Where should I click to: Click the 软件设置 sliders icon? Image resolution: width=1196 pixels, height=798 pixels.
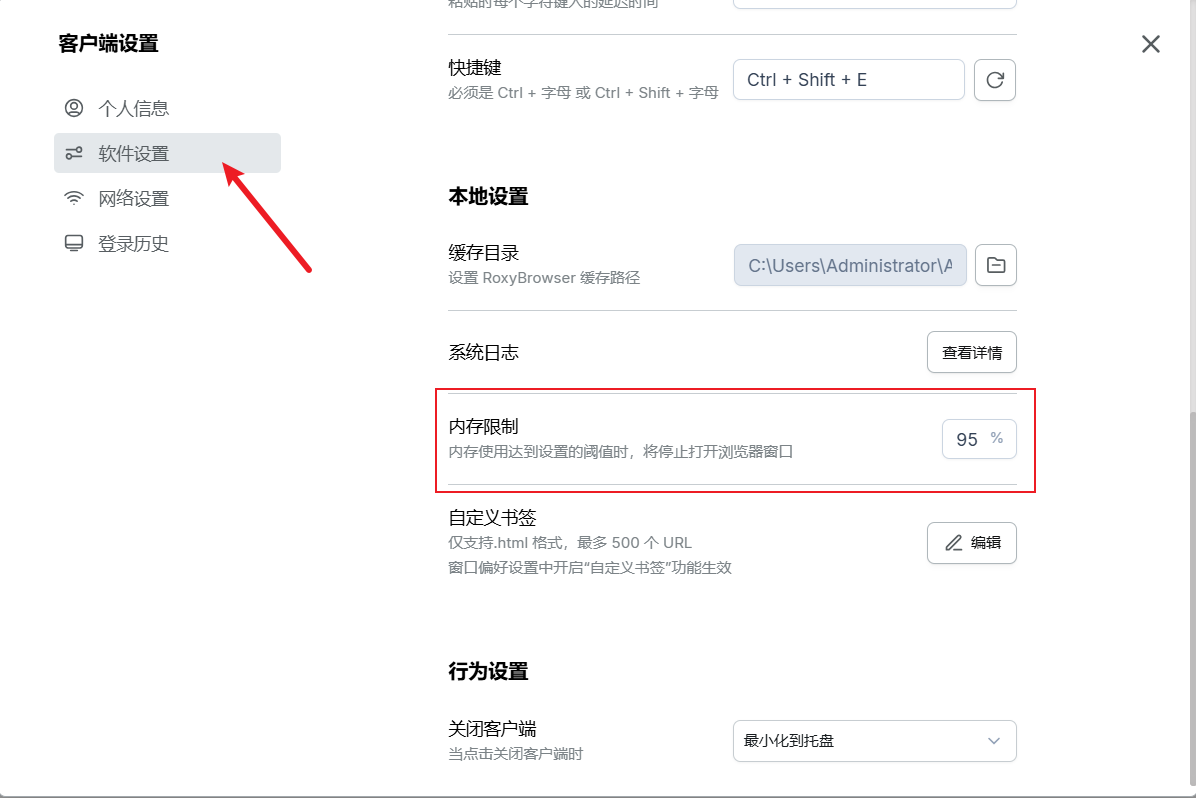tap(74, 153)
